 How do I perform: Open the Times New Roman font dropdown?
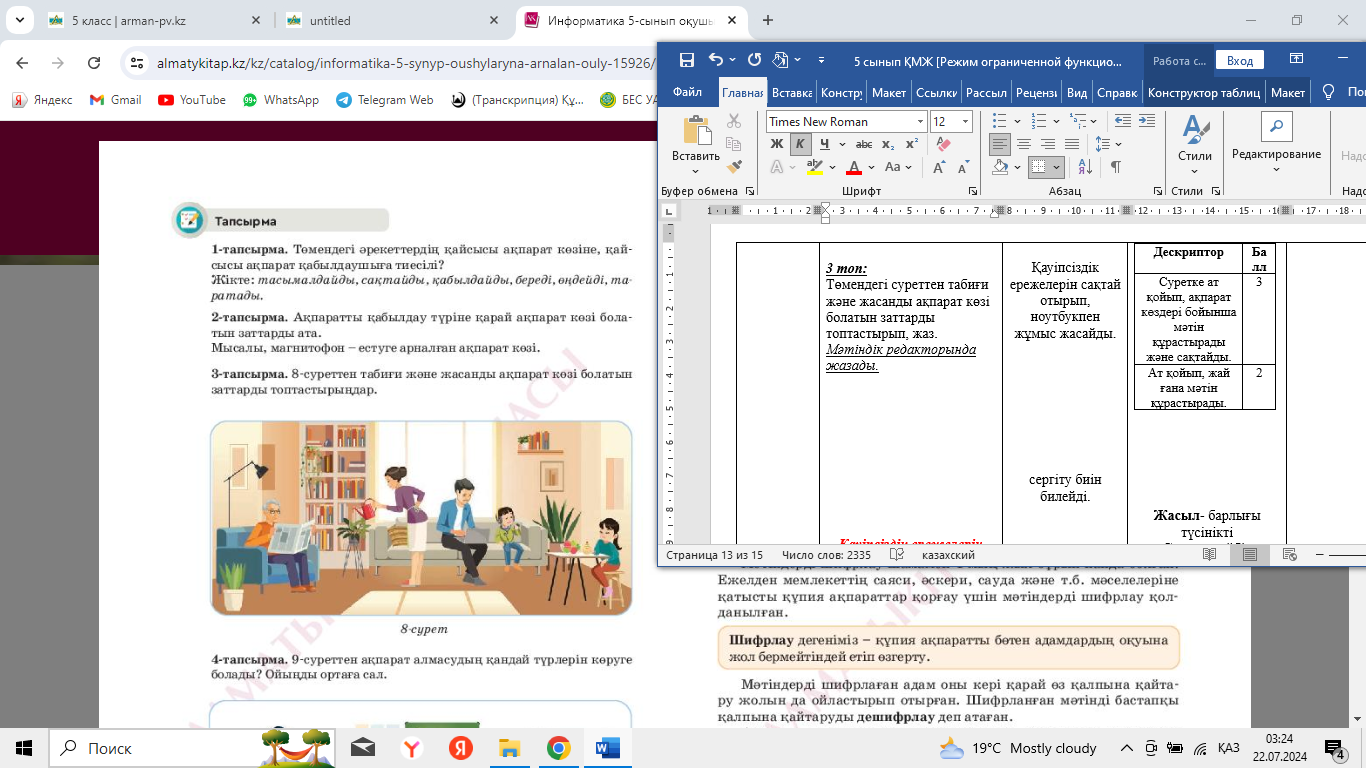[920, 121]
